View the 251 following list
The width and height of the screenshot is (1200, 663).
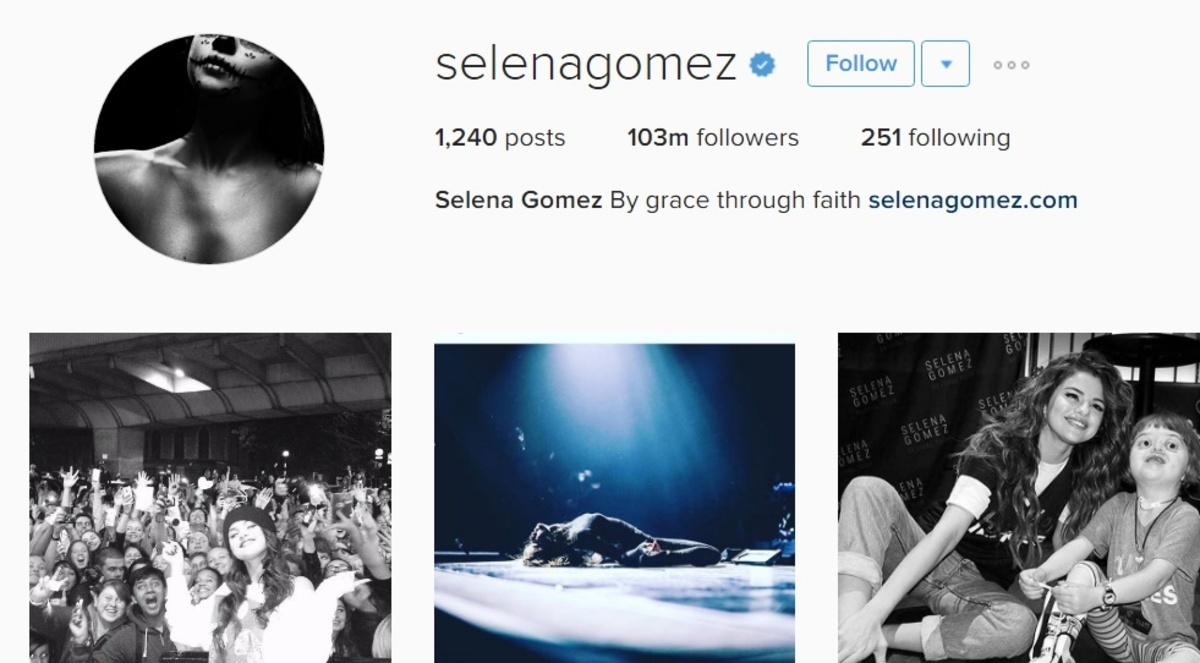point(935,138)
